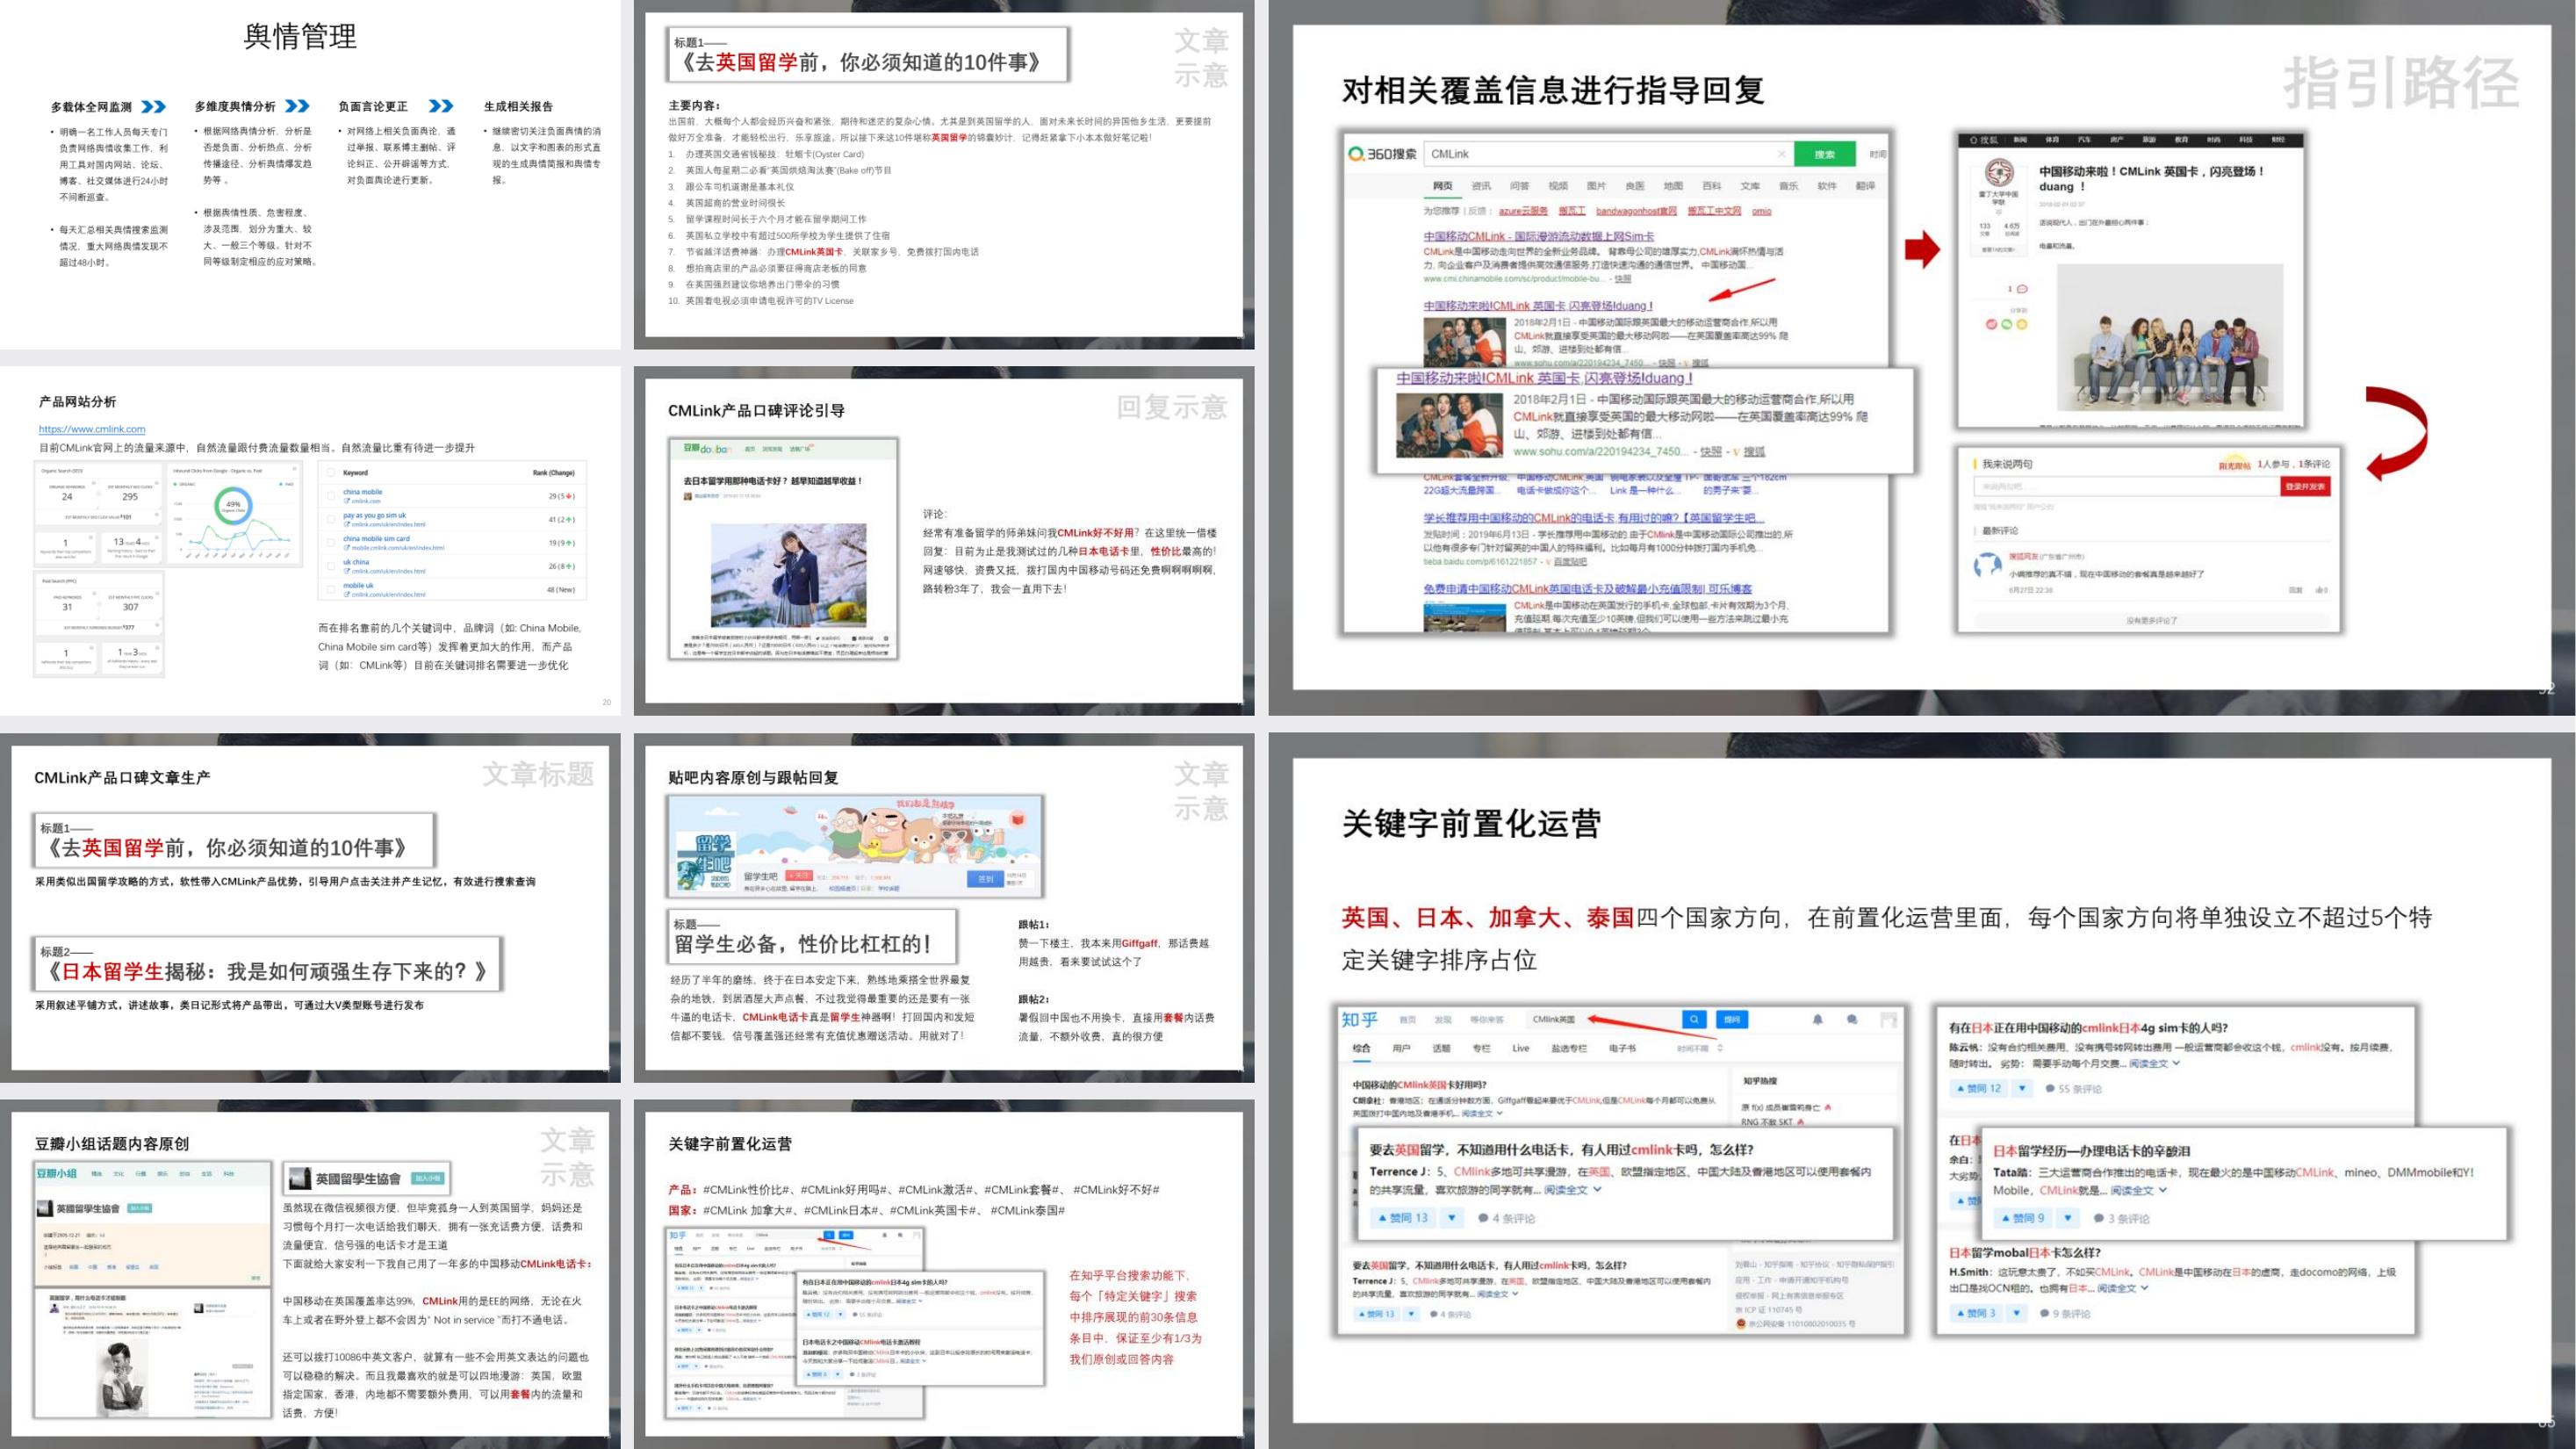The width and height of the screenshot is (2576, 1449).
Task: Select the 网页 tab in 360 search
Action: click(1442, 186)
